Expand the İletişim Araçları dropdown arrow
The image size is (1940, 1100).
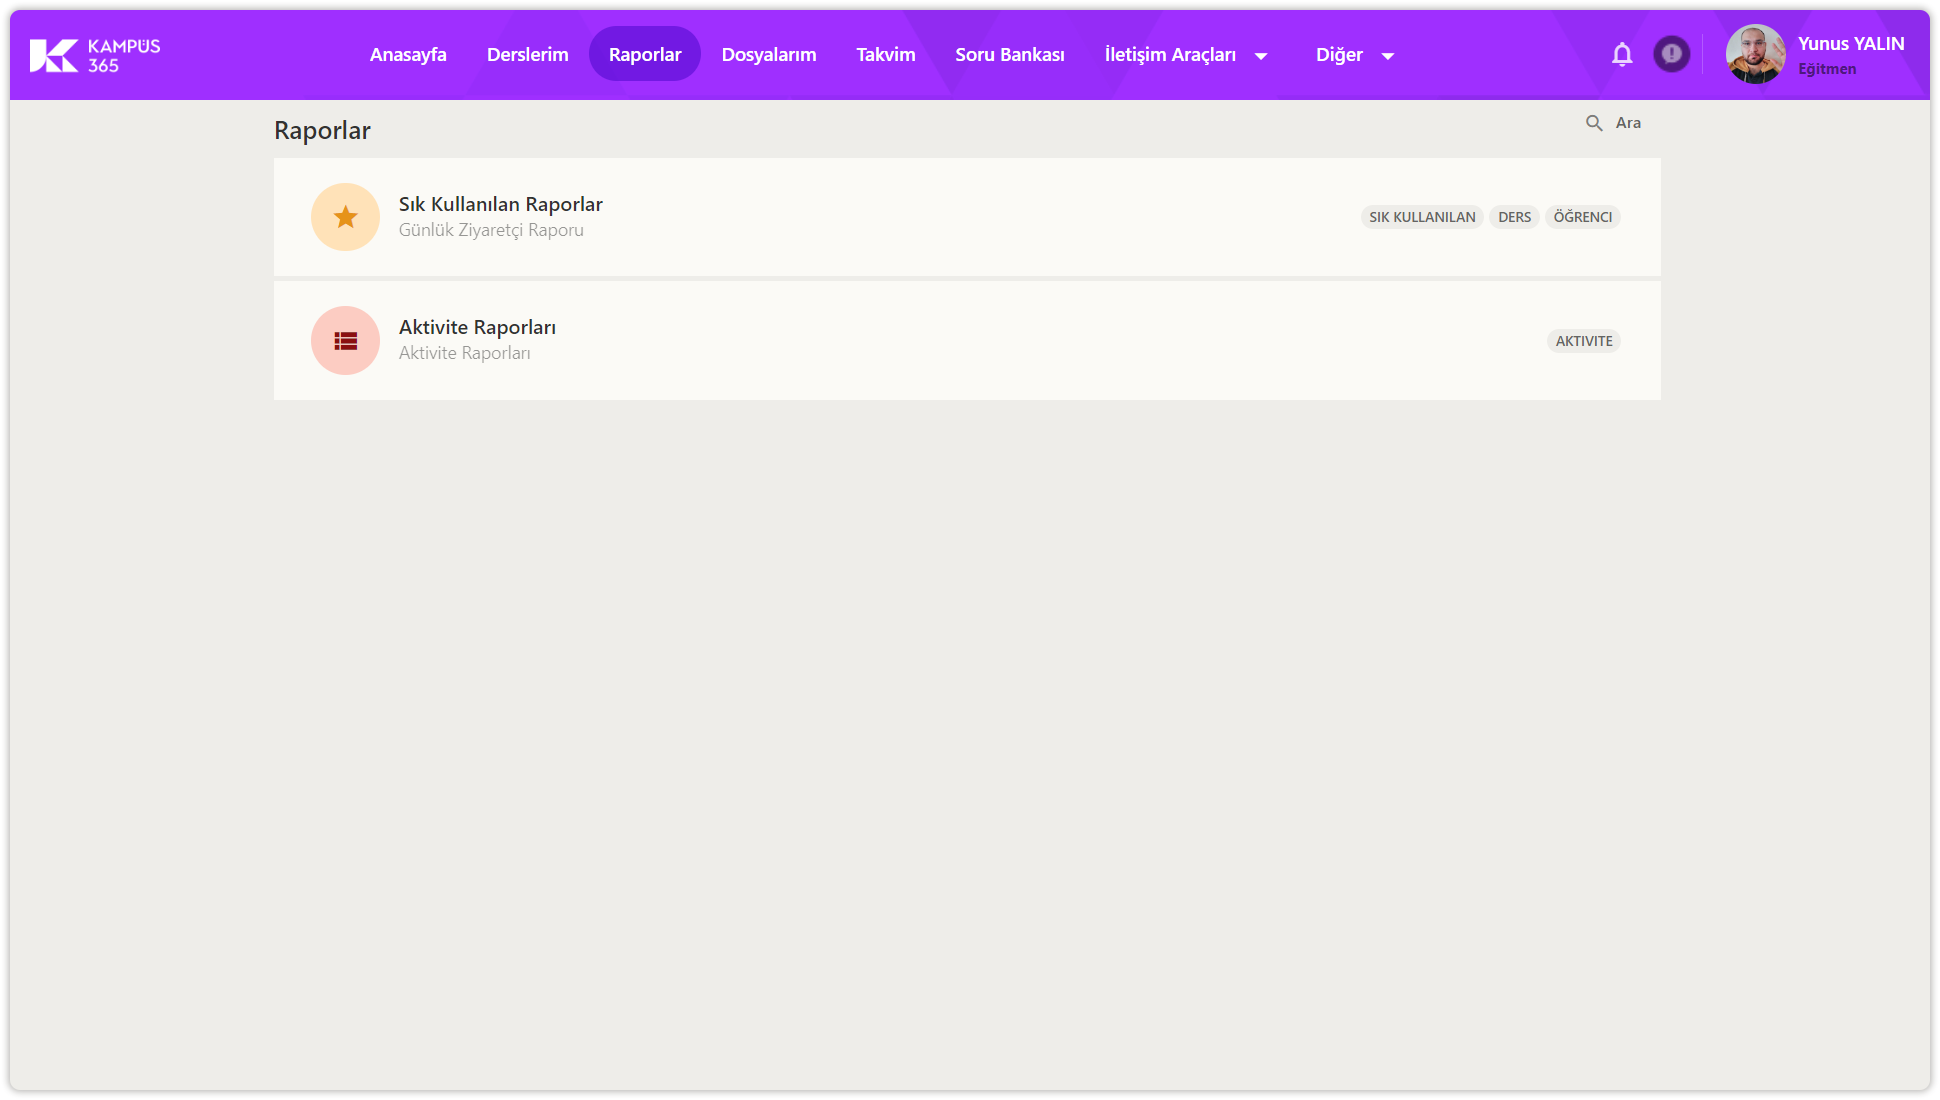pyautogui.click(x=1261, y=56)
